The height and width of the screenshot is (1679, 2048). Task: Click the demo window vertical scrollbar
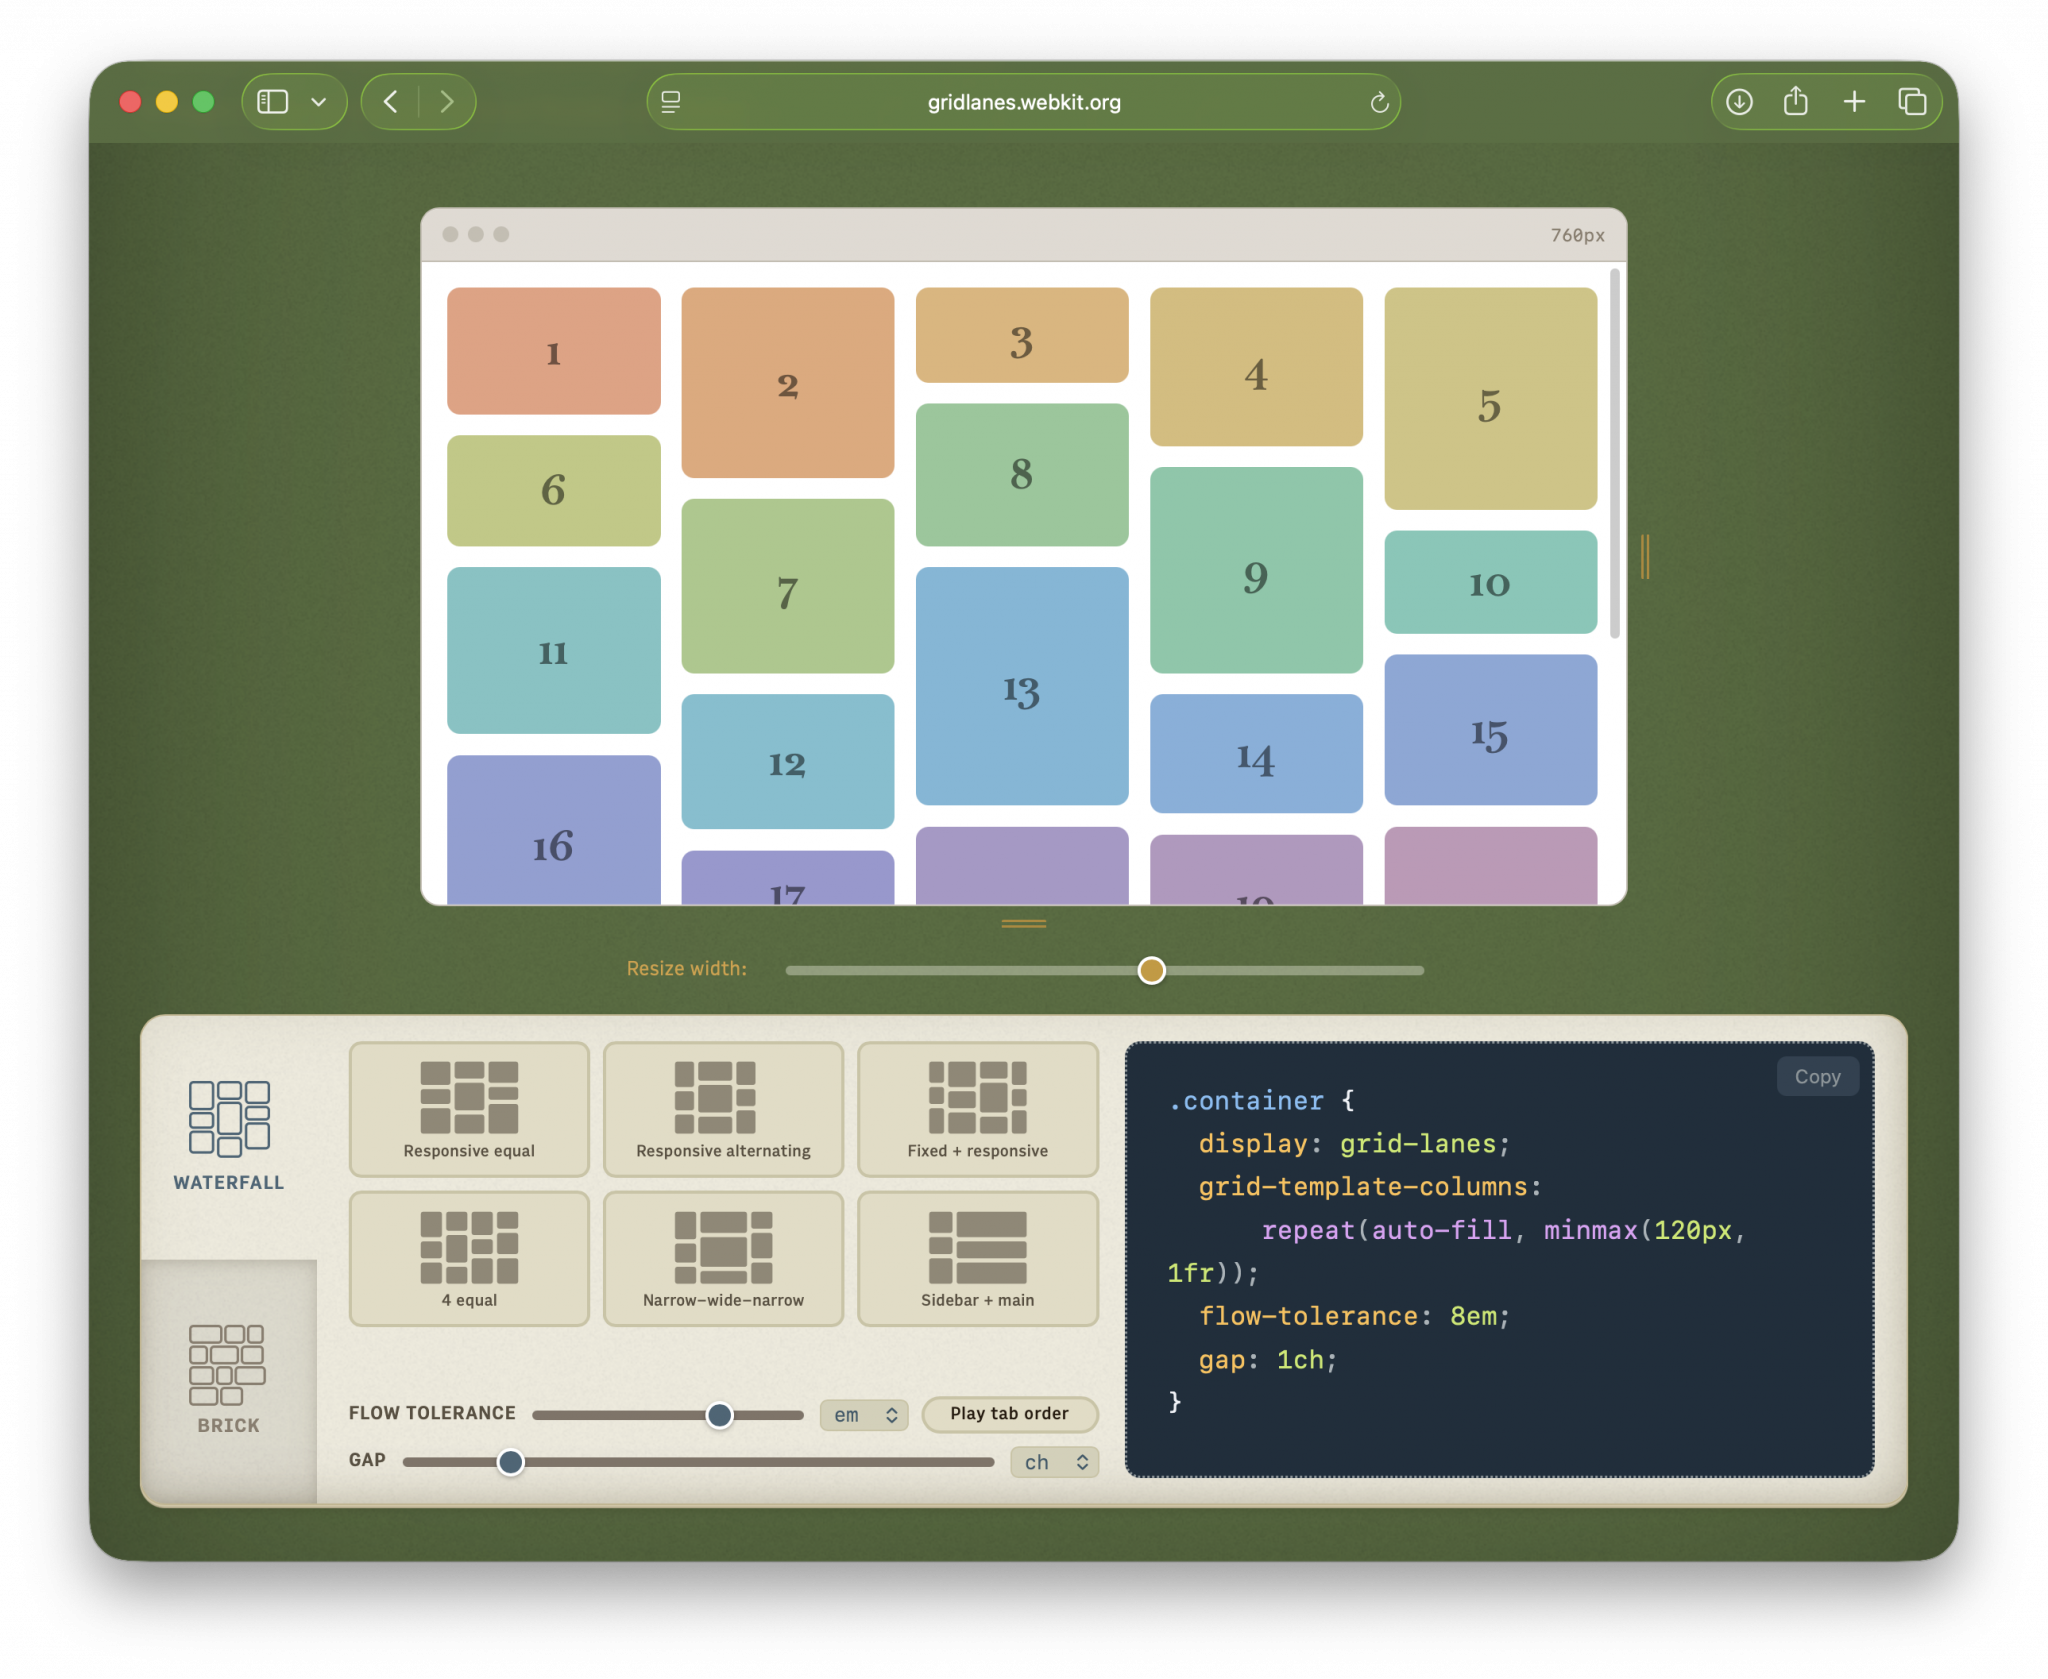(1614, 453)
